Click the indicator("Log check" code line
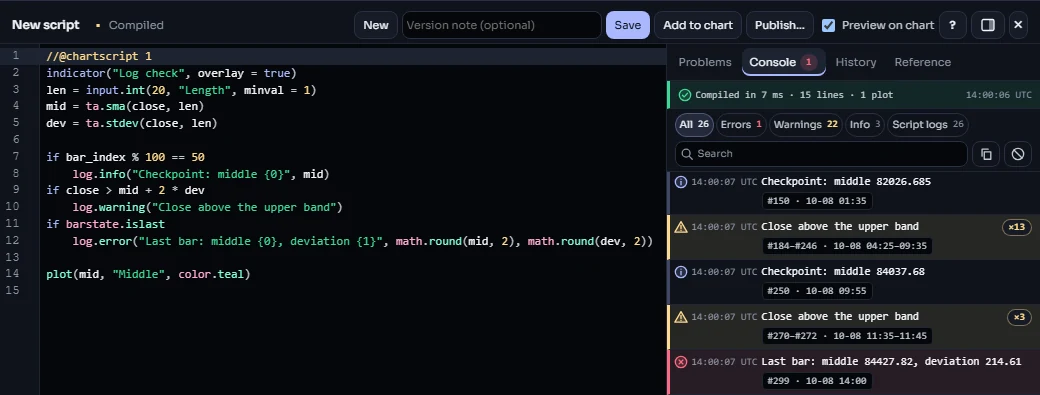1040x395 pixels. pyautogui.click(x=171, y=73)
